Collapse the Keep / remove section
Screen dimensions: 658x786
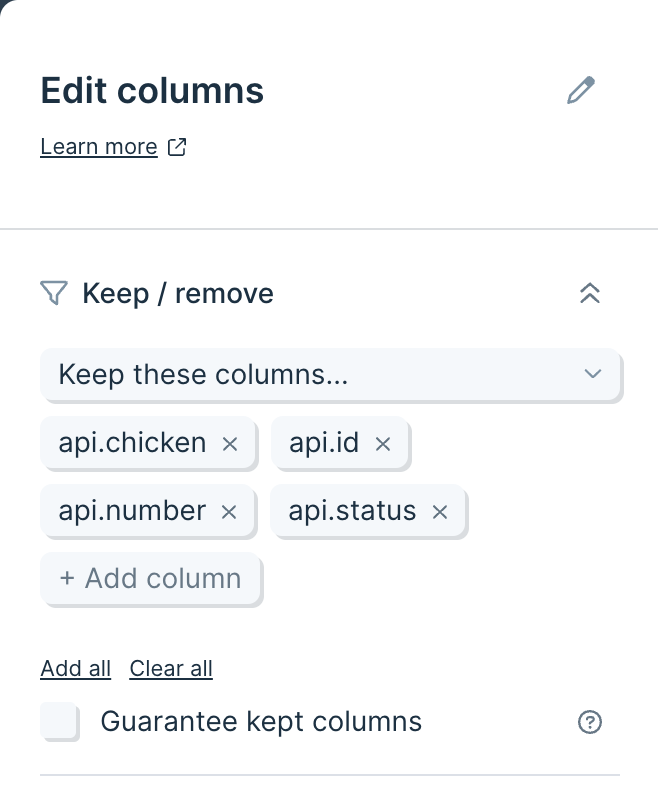[590, 293]
